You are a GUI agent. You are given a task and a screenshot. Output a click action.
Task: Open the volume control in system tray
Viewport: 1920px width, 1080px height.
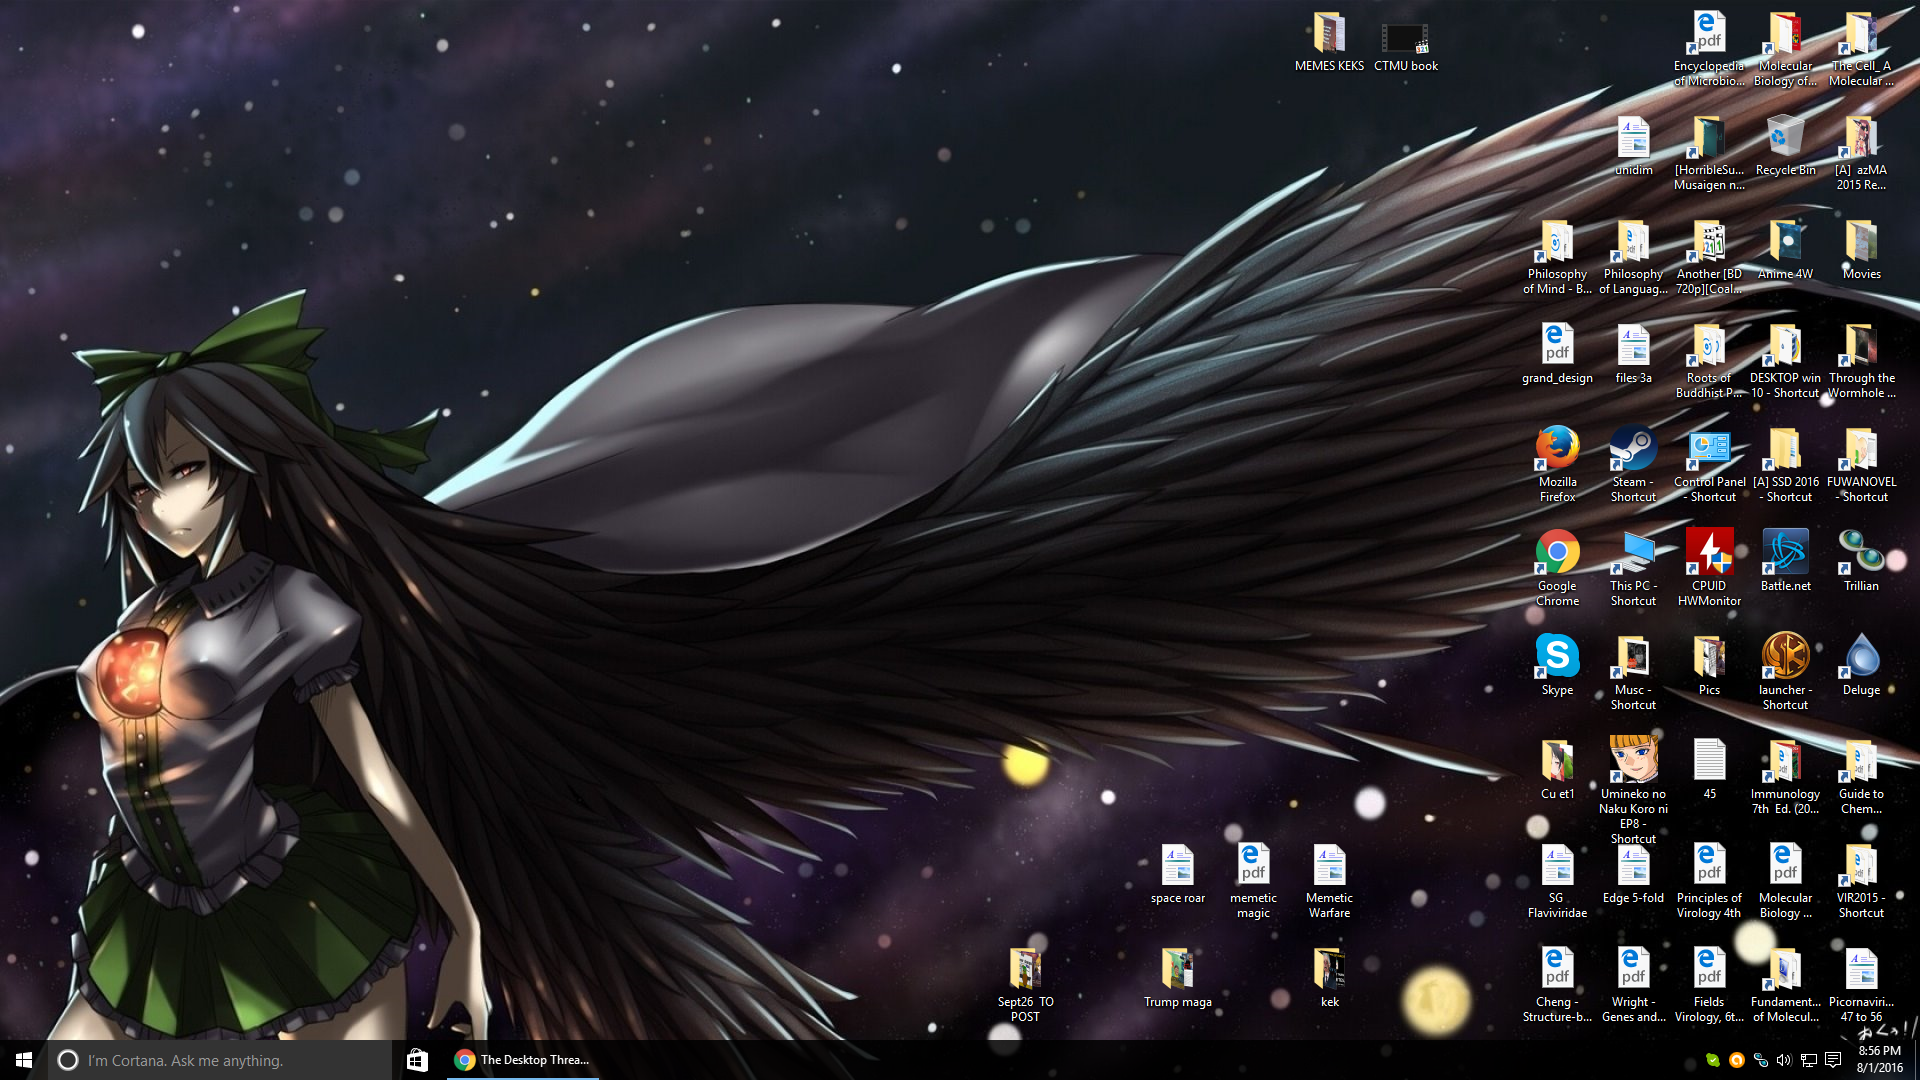1784,1060
